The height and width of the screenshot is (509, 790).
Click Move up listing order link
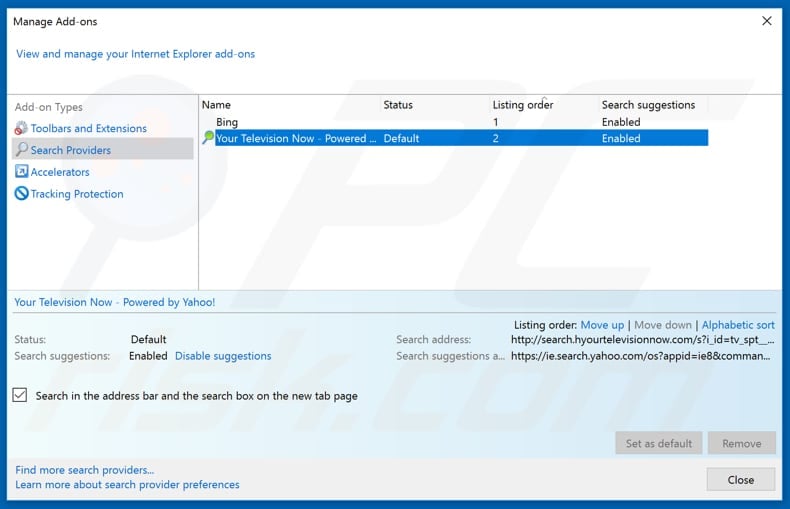click(x=602, y=325)
